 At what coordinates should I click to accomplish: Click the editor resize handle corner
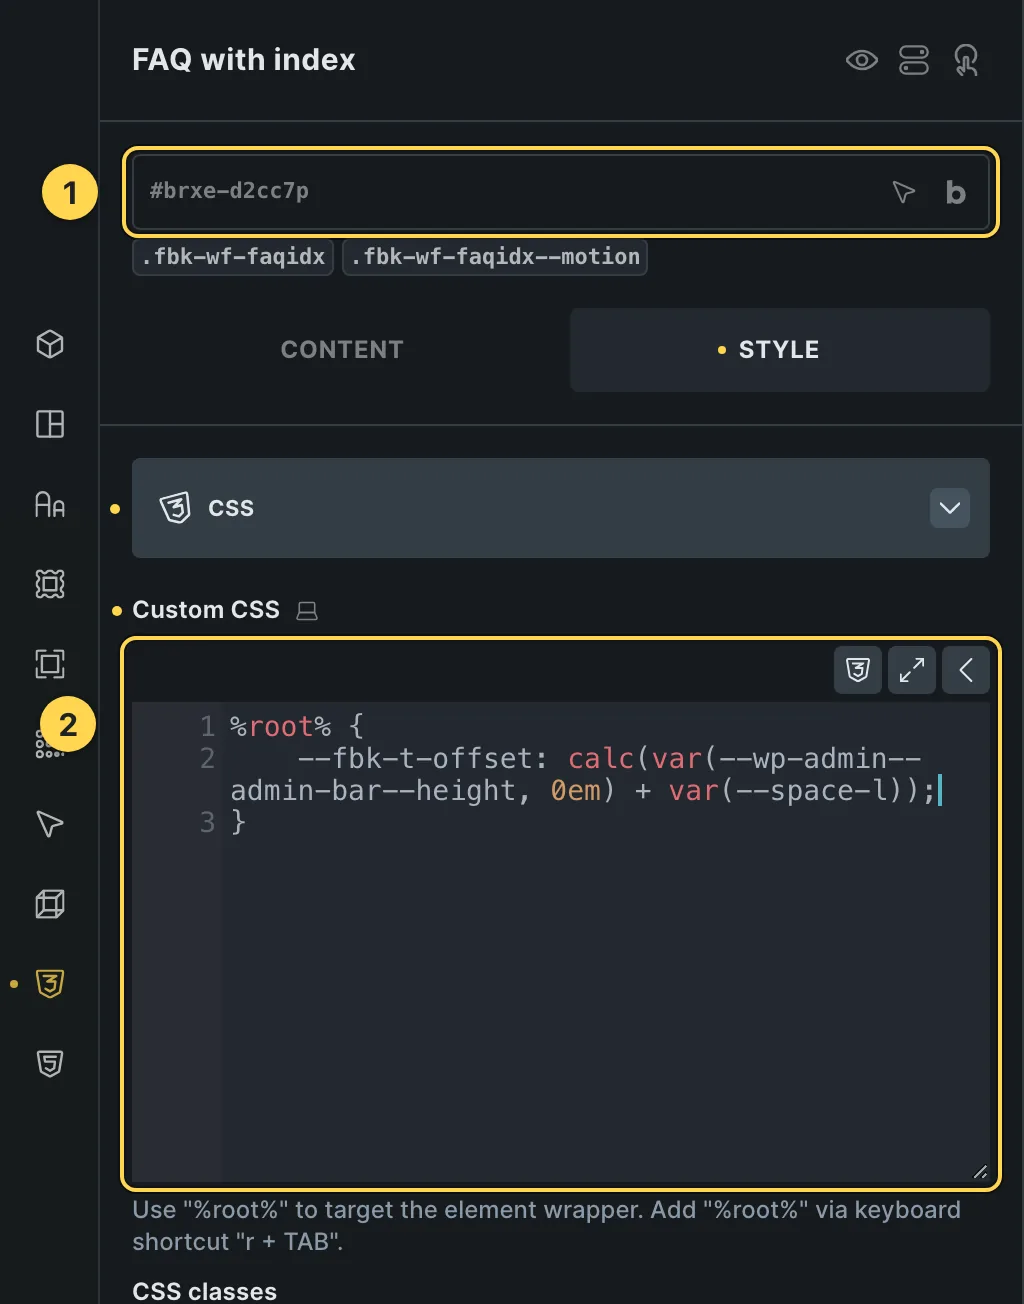980,1173
